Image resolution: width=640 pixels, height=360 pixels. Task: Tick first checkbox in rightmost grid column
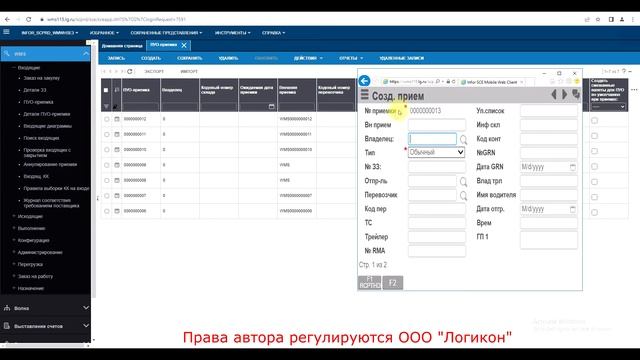click(x=594, y=120)
